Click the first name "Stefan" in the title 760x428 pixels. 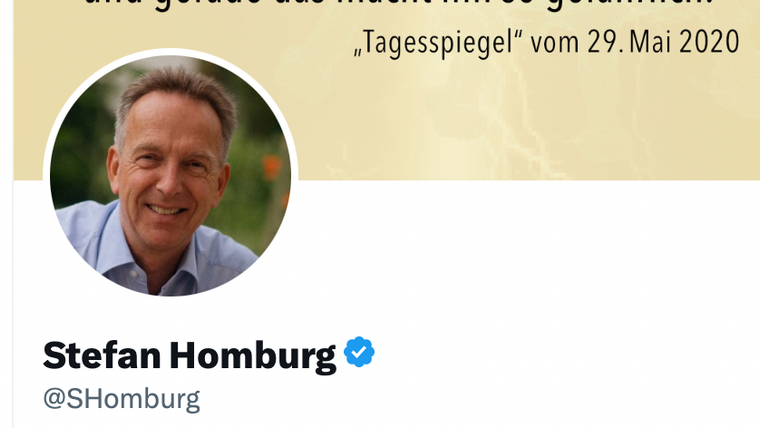tap(102, 356)
